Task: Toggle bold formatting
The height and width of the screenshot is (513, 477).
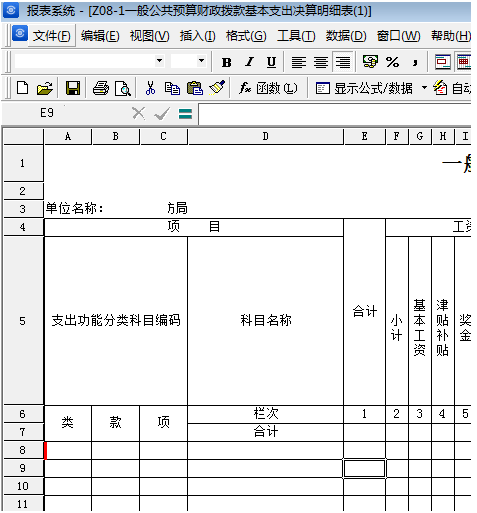Action: pyautogui.click(x=227, y=62)
